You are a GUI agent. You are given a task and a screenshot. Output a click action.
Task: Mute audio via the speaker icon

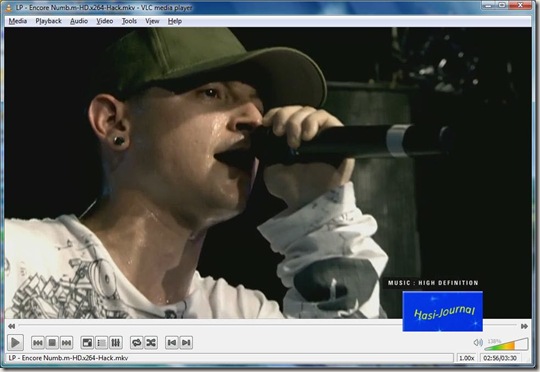pyautogui.click(x=478, y=342)
